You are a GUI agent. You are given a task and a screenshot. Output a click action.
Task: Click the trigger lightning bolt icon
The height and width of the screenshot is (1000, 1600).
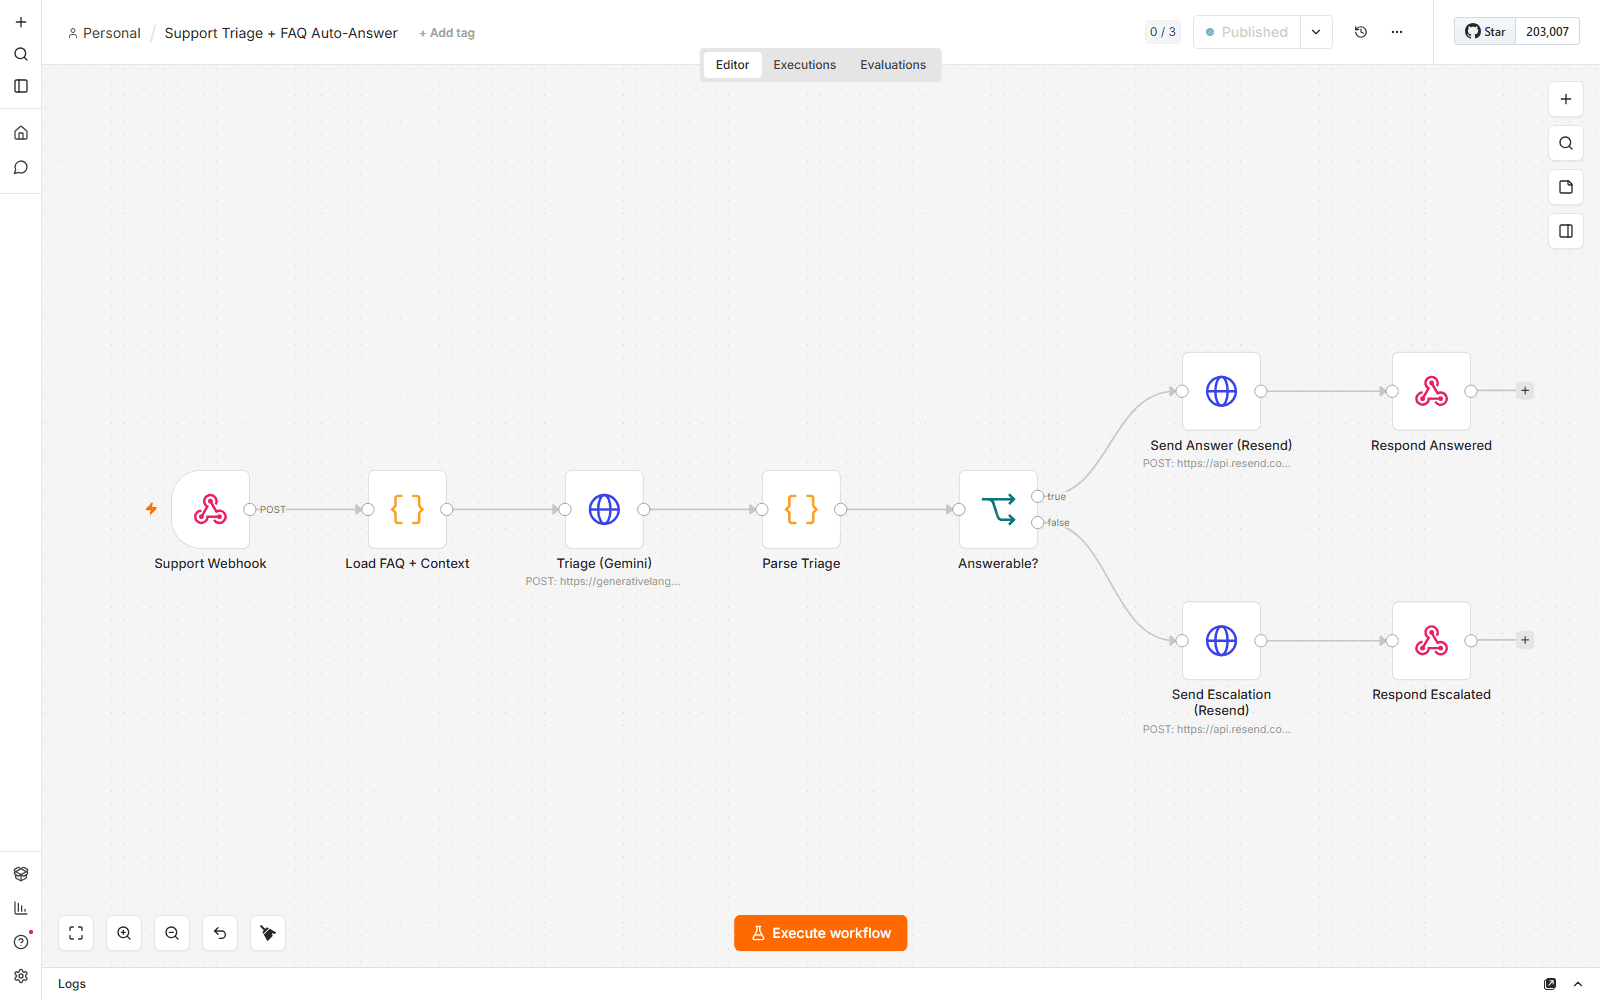pos(151,509)
